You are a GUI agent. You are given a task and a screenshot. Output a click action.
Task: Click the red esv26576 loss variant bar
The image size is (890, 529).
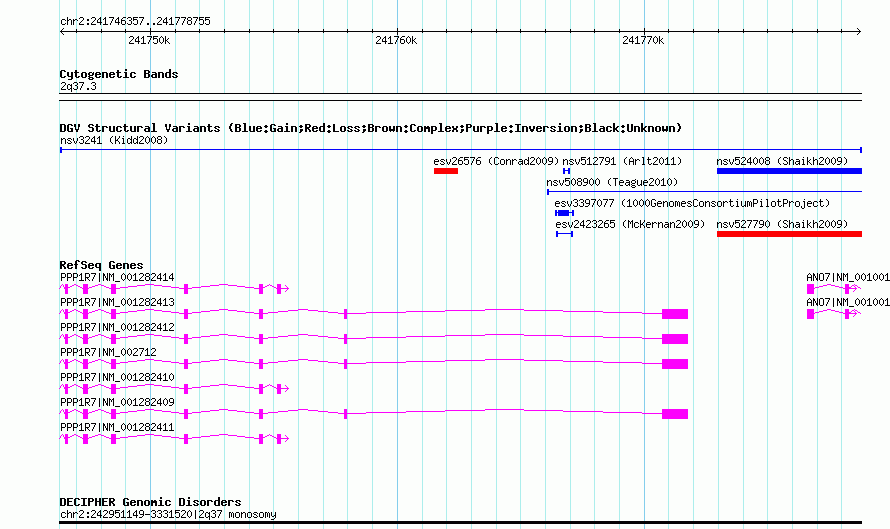[x=446, y=171]
